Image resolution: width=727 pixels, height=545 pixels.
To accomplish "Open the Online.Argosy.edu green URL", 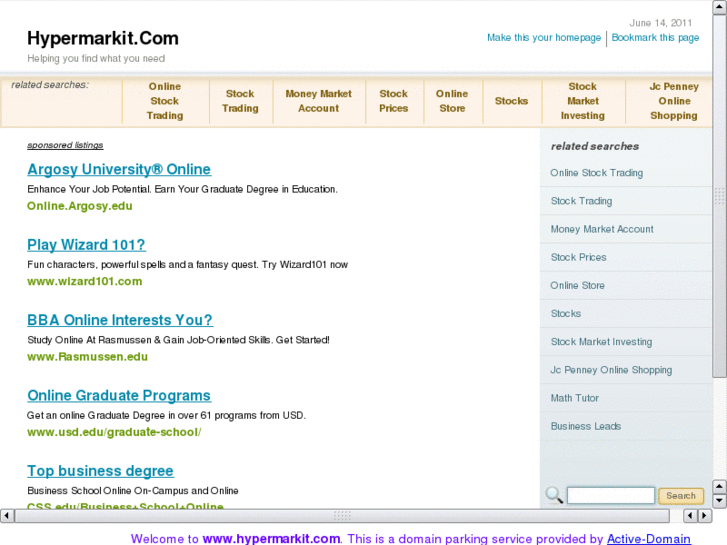I will [80, 206].
